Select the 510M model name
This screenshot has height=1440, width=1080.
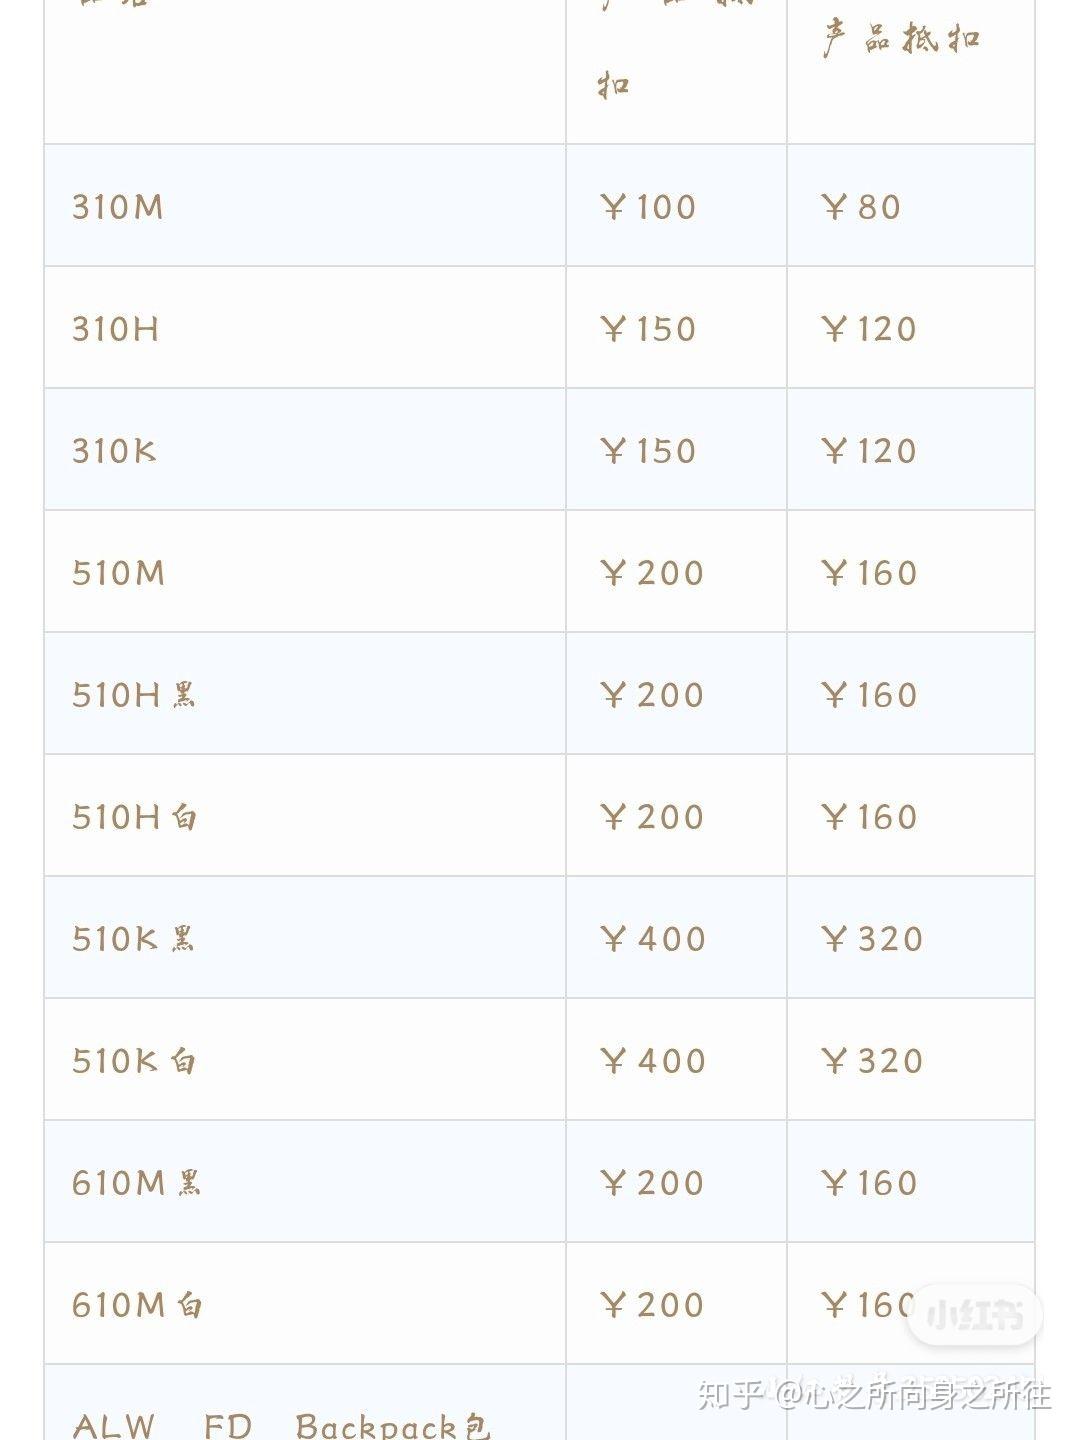pyautogui.click(x=118, y=573)
